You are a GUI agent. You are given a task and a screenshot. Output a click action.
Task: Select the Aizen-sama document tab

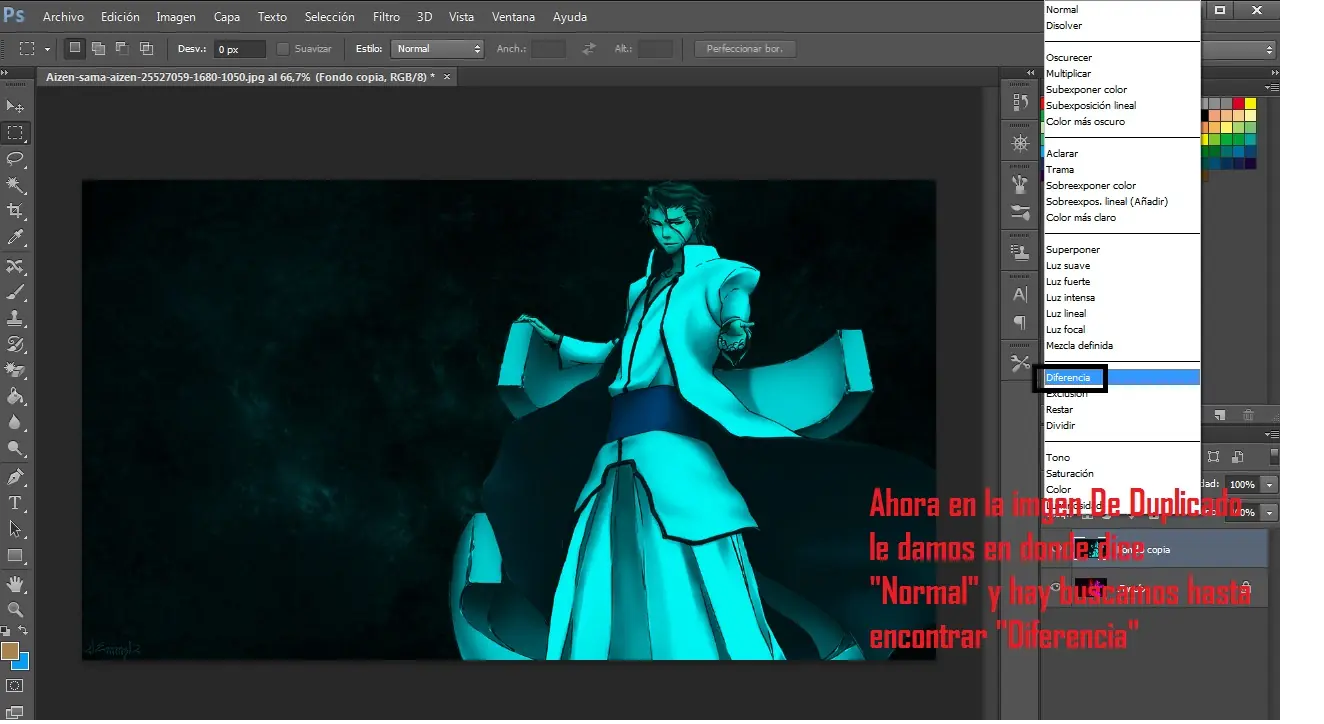tap(246, 76)
